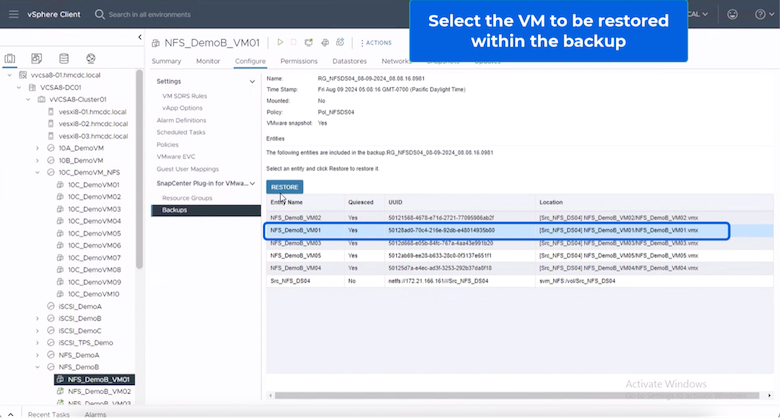This screenshot has height=420, width=780.
Task: Open Resource Groups under SnapCenter Plug-in
Action: (x=187, y=198)
